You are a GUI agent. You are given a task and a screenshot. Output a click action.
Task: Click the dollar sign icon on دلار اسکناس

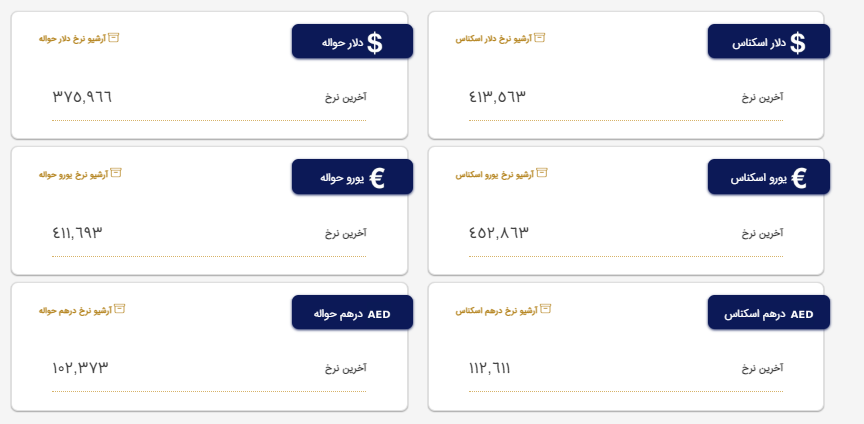click(x=797, y=42)
